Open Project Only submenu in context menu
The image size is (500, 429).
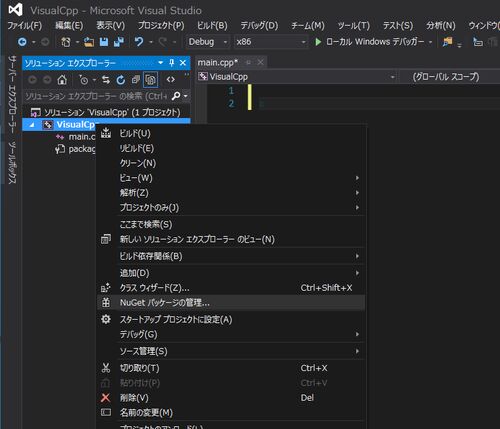[231, 208]
